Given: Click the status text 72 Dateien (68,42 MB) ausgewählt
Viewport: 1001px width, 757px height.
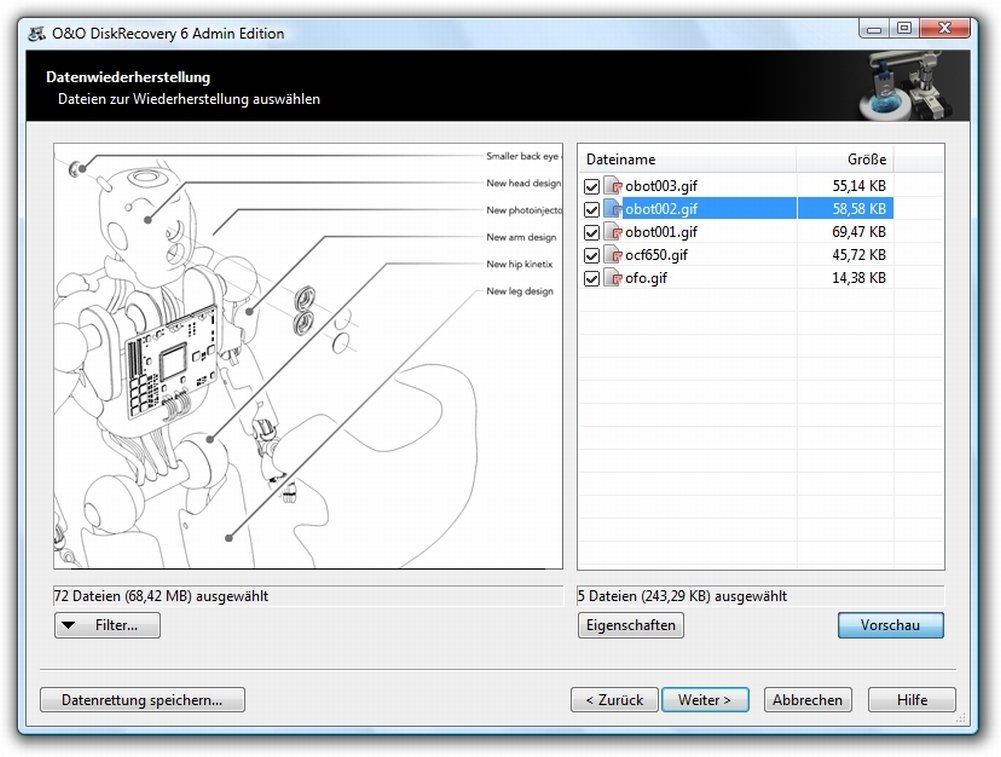Looking at the screenshot, I should [x=162, y=596].
